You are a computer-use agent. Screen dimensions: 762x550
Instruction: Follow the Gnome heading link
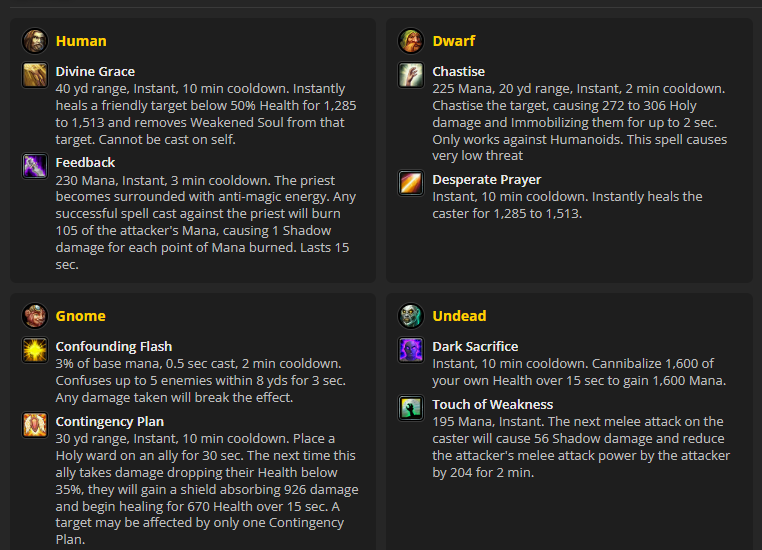click(x=81, y=316)
